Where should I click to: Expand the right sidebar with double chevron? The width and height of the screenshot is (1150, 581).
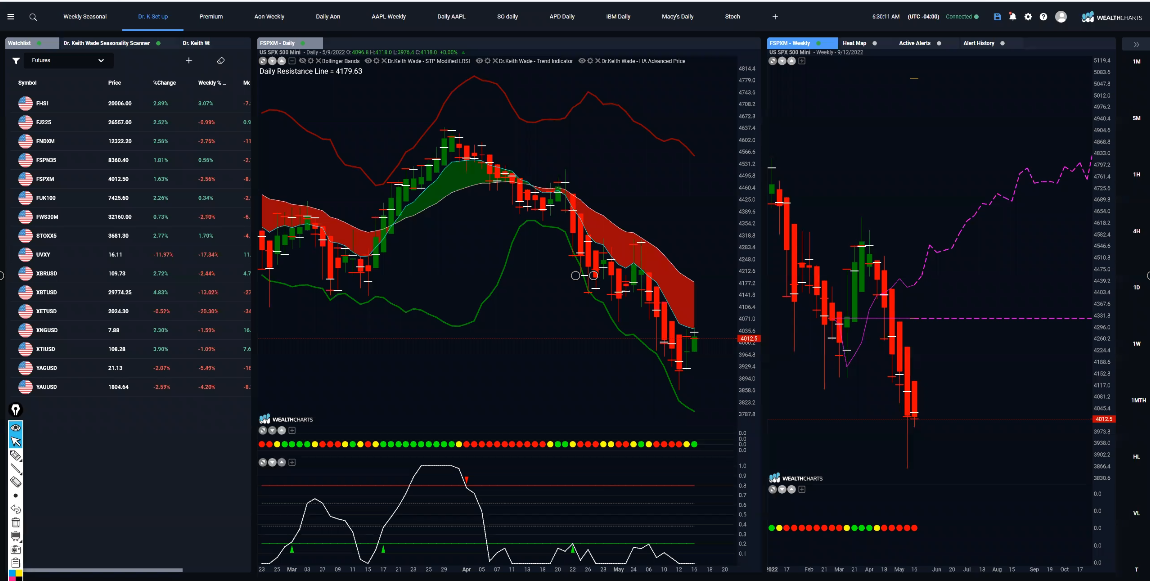pyautogui.click(x=1136, y=44)
